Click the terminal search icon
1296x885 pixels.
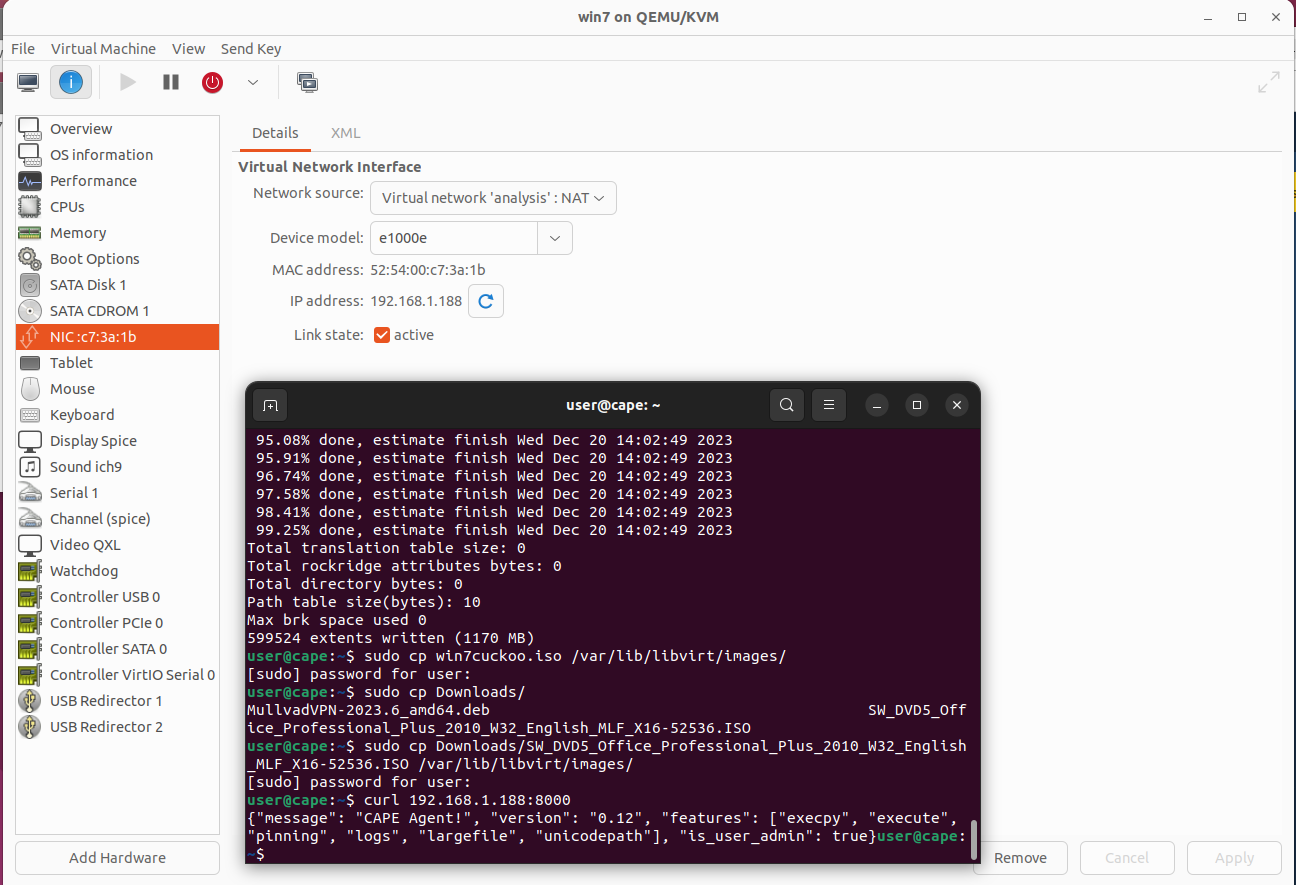tap(787, 405)
